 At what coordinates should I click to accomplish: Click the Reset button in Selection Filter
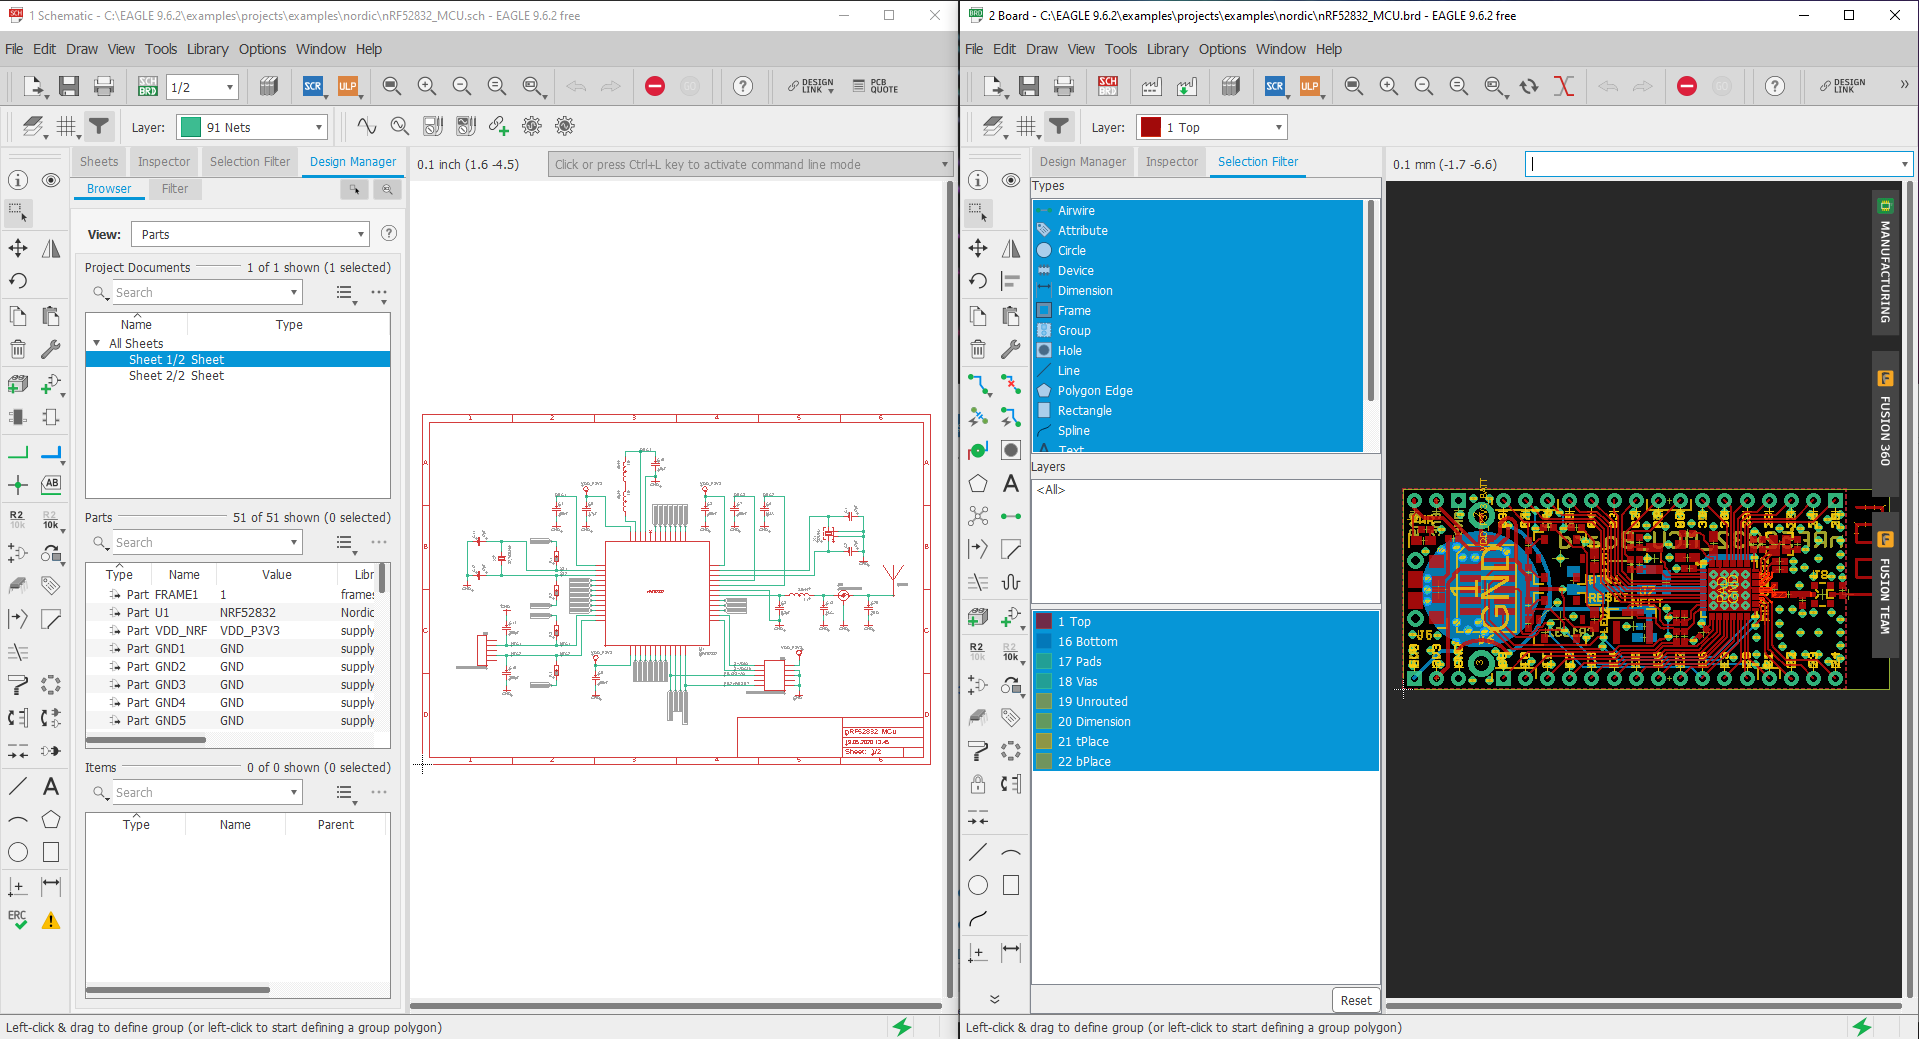(1355, 1000)
